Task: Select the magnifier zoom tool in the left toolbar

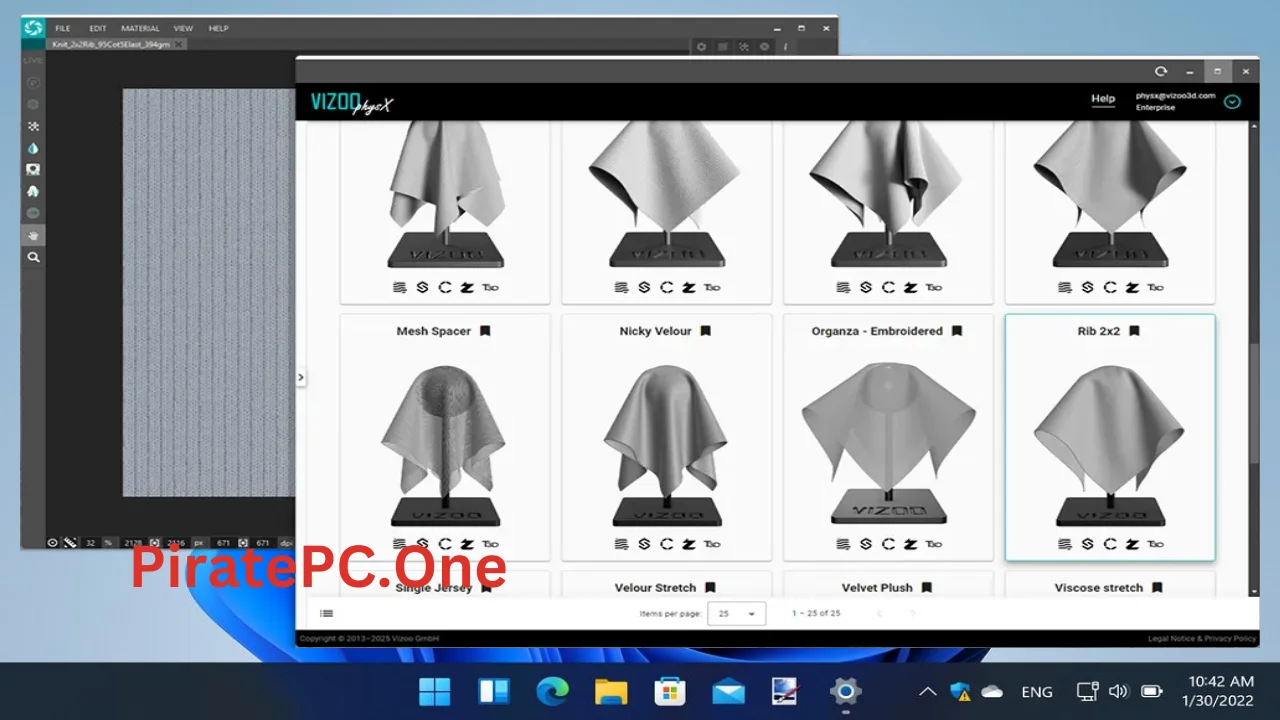Action: pos(33,257)
